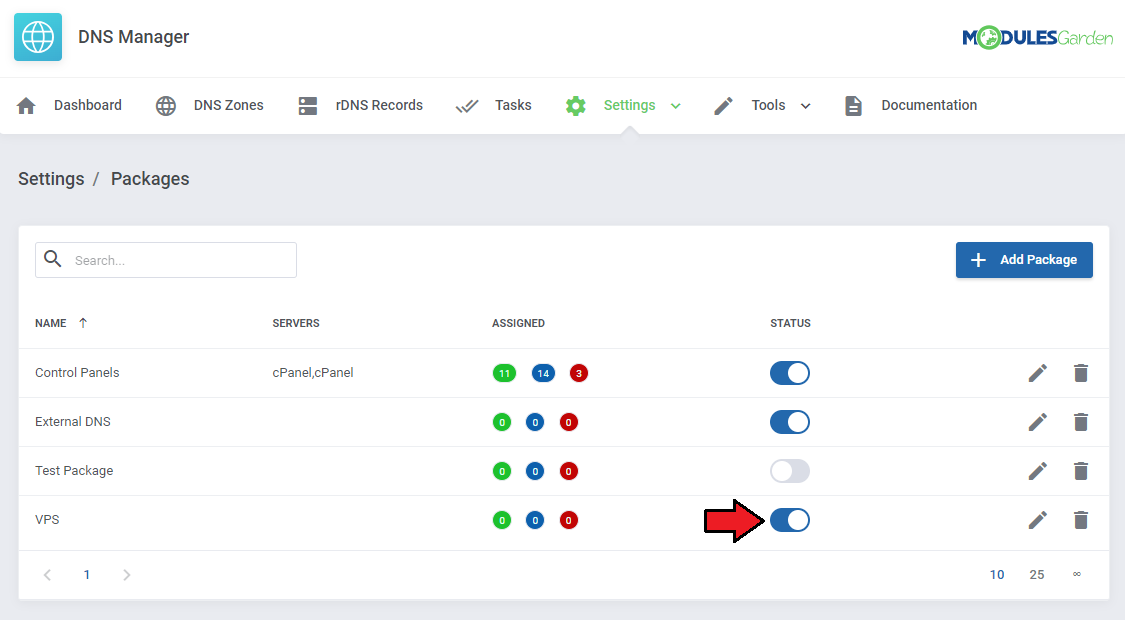The height and width of the screenshot is (620, 1125).
Task: Click the DNS Zones globe icon
Action: click(166, 105)
